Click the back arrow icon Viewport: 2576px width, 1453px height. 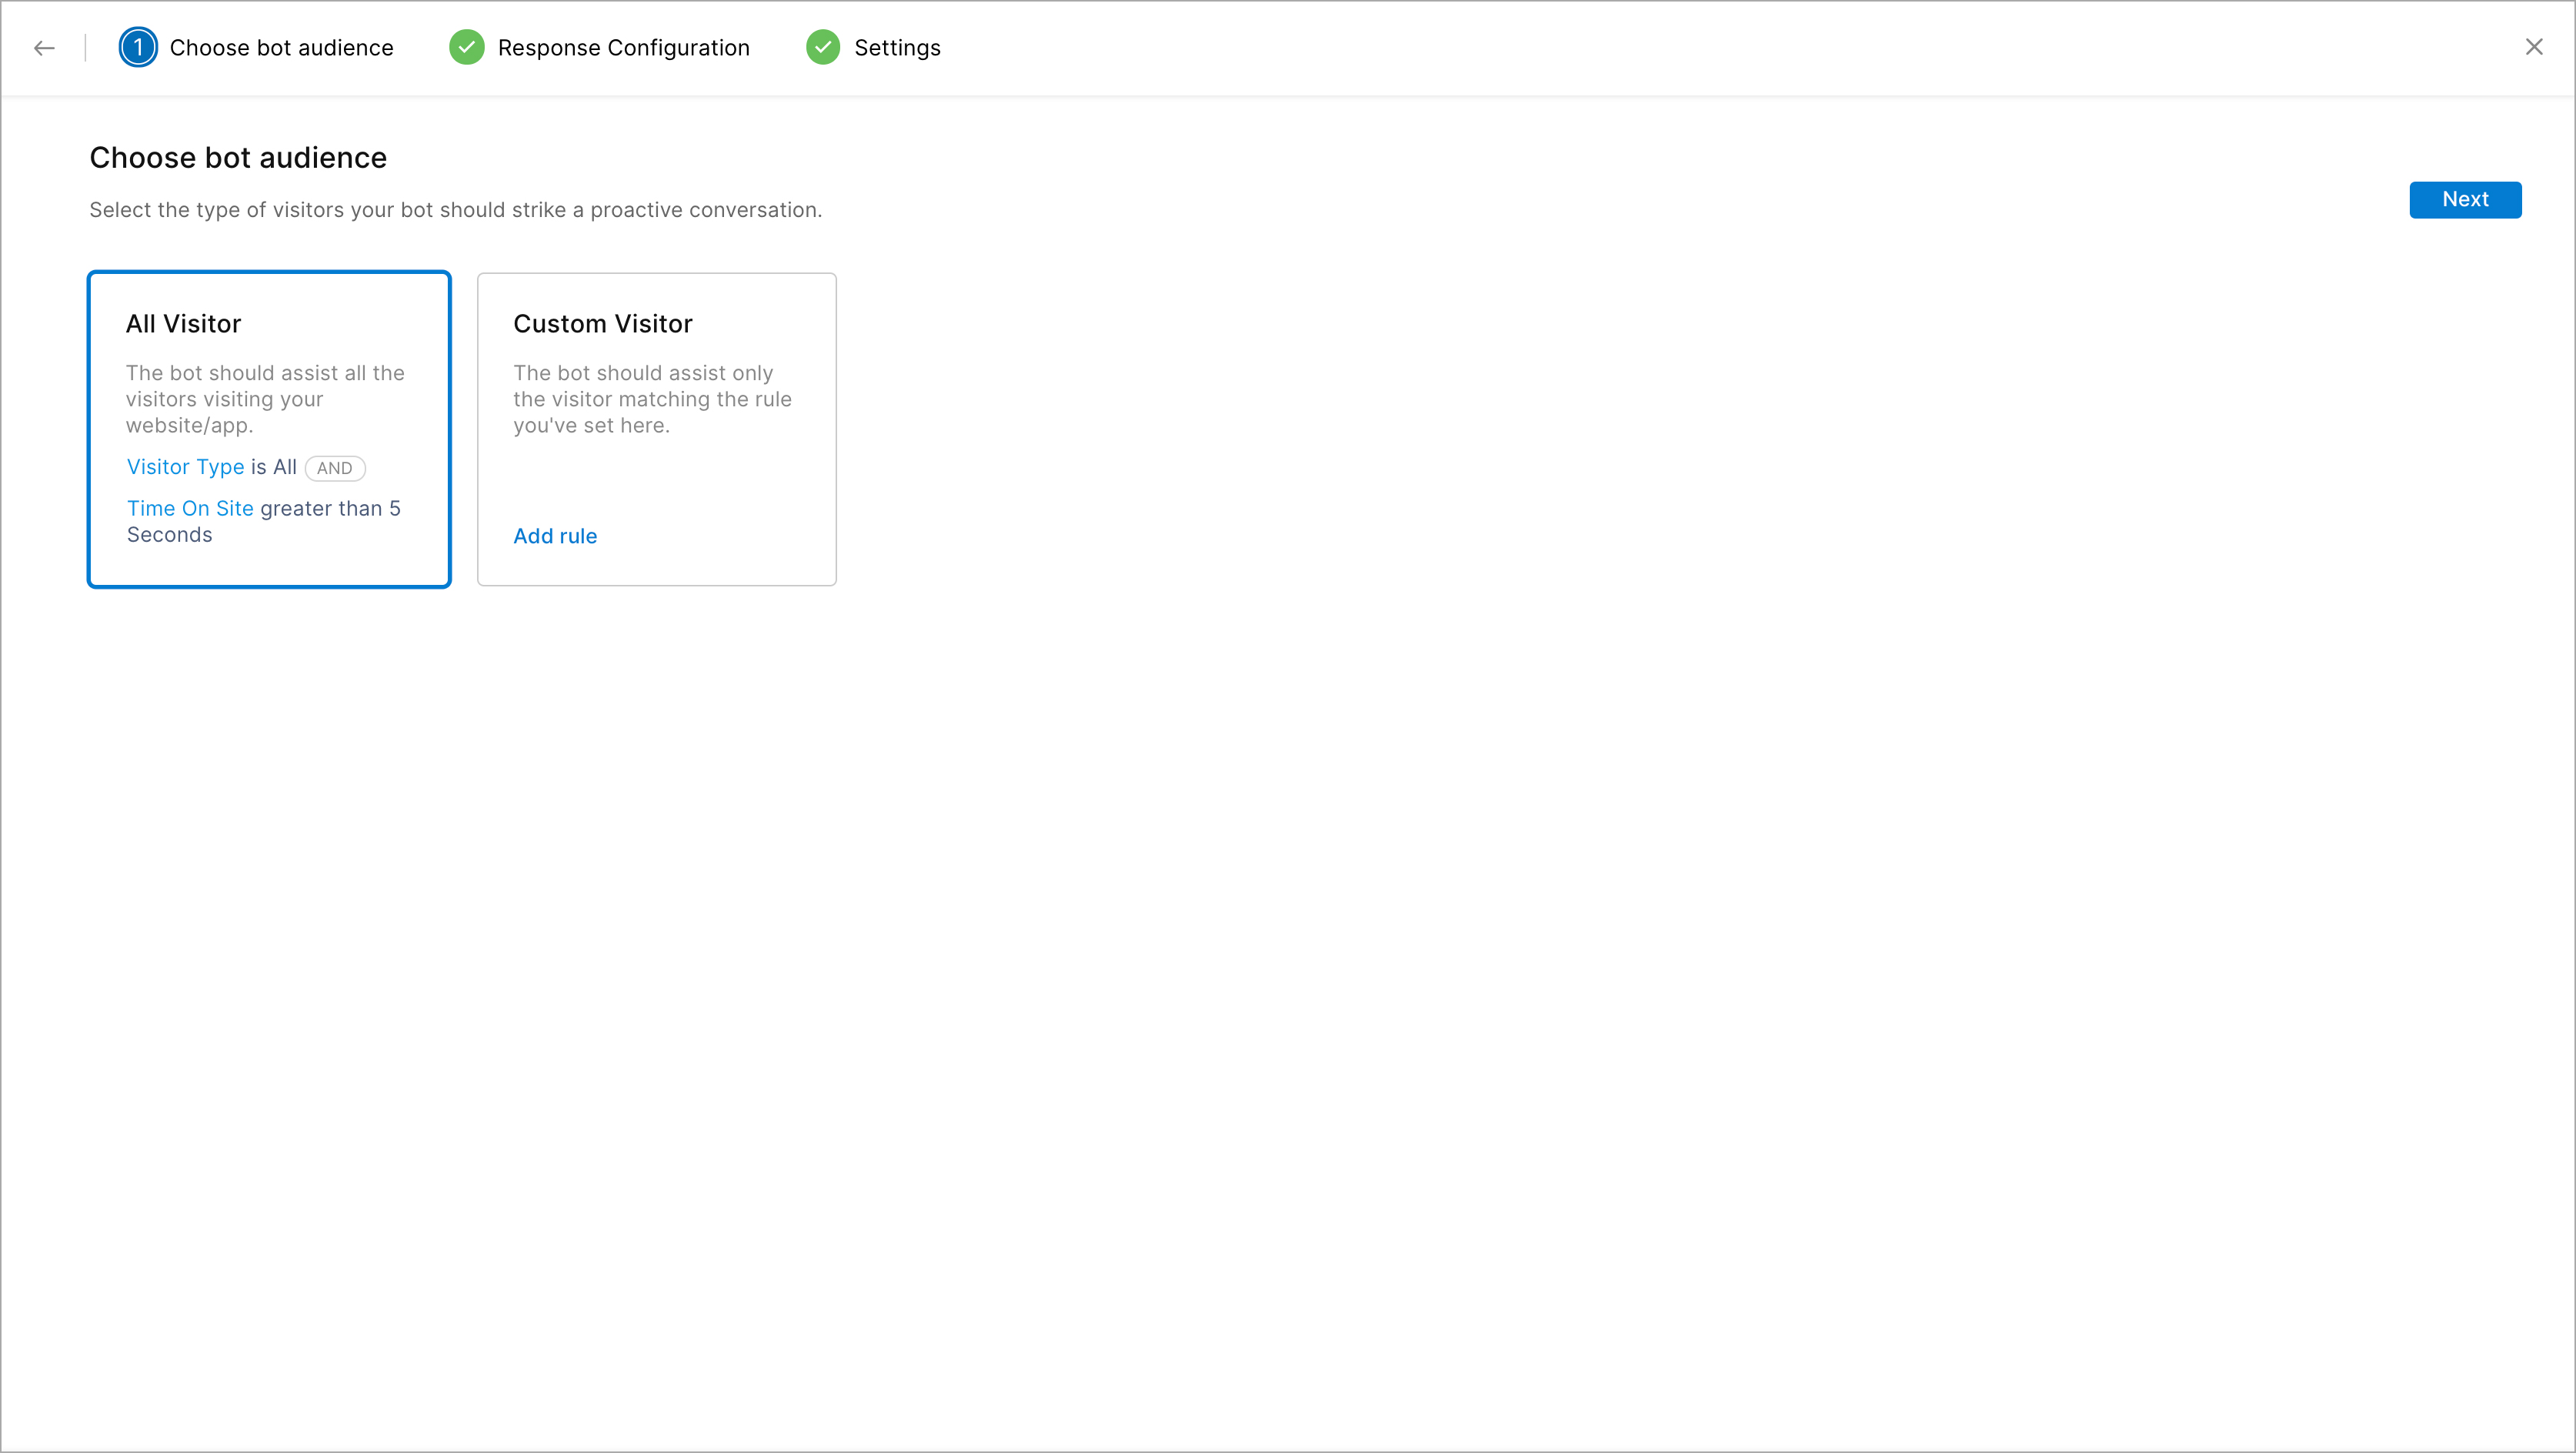point(44,48)
